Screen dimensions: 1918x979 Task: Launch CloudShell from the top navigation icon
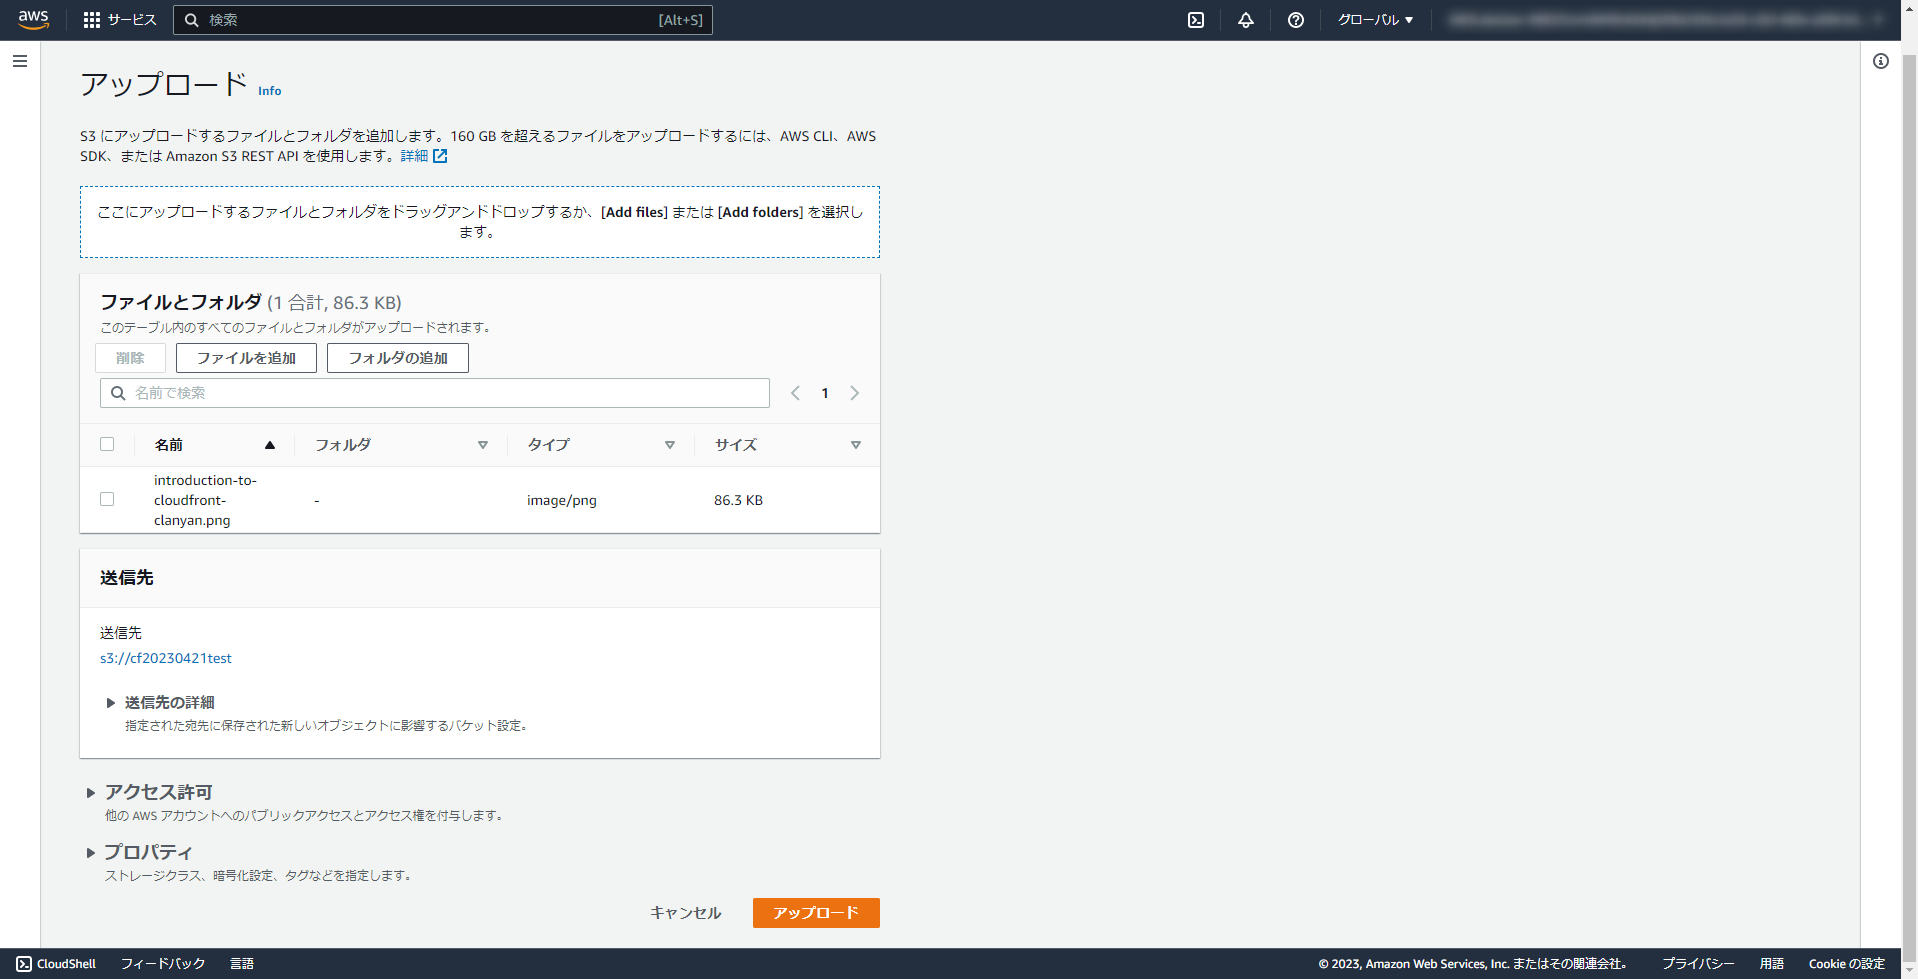pos(1195,19)
